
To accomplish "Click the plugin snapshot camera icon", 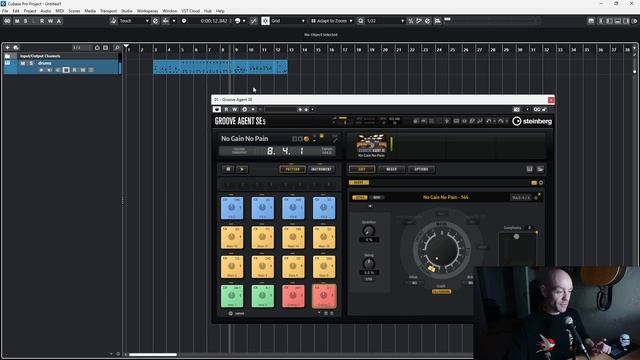I will point(516,109).
